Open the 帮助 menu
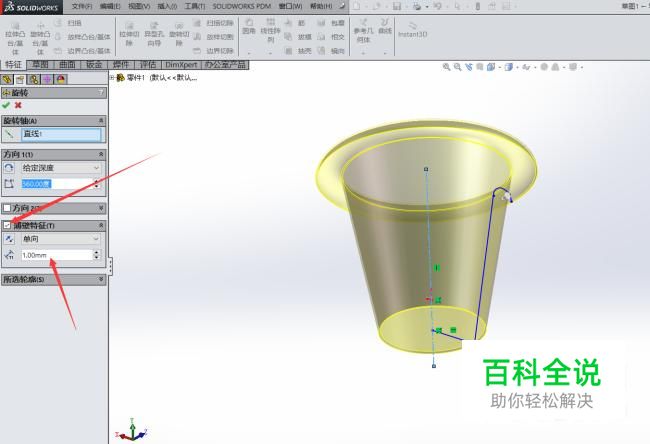650x444 pixels. point(321,6)
